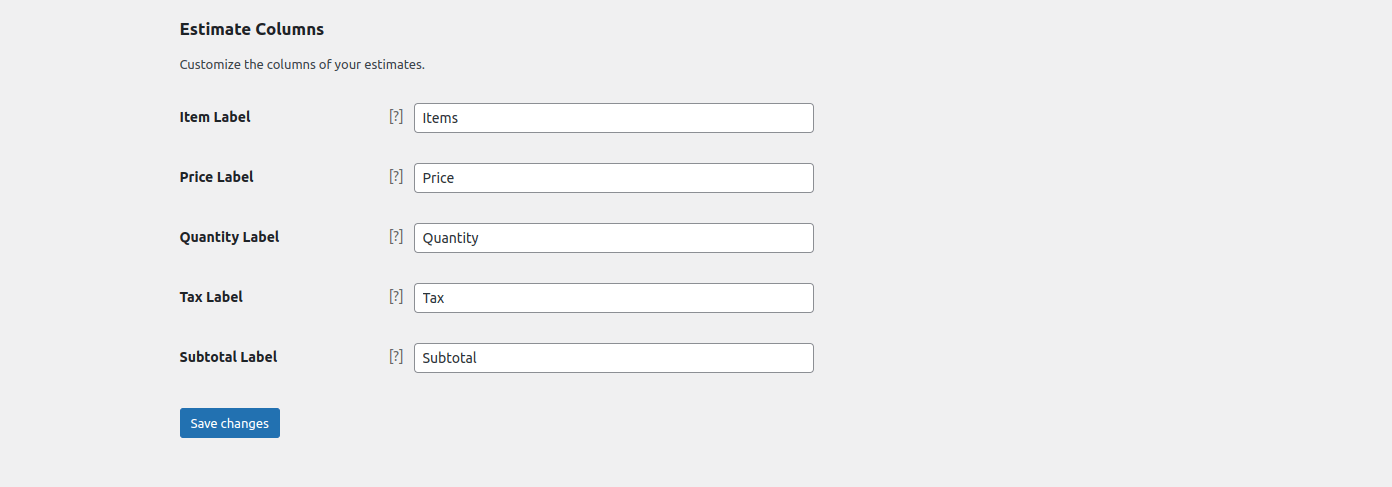The image size is (1392, 487).
Task: Save changes to the estimate columns
Action: [x=230, y=423]
